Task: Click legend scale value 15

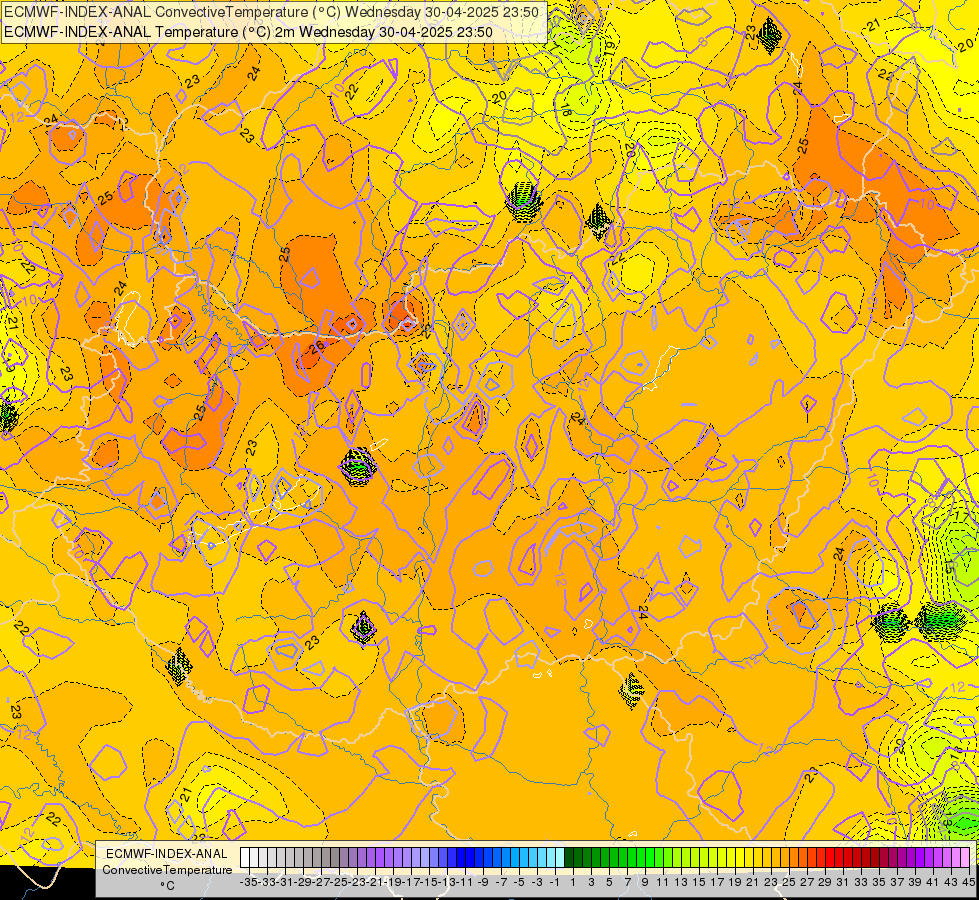Action: tap(699, 883)
